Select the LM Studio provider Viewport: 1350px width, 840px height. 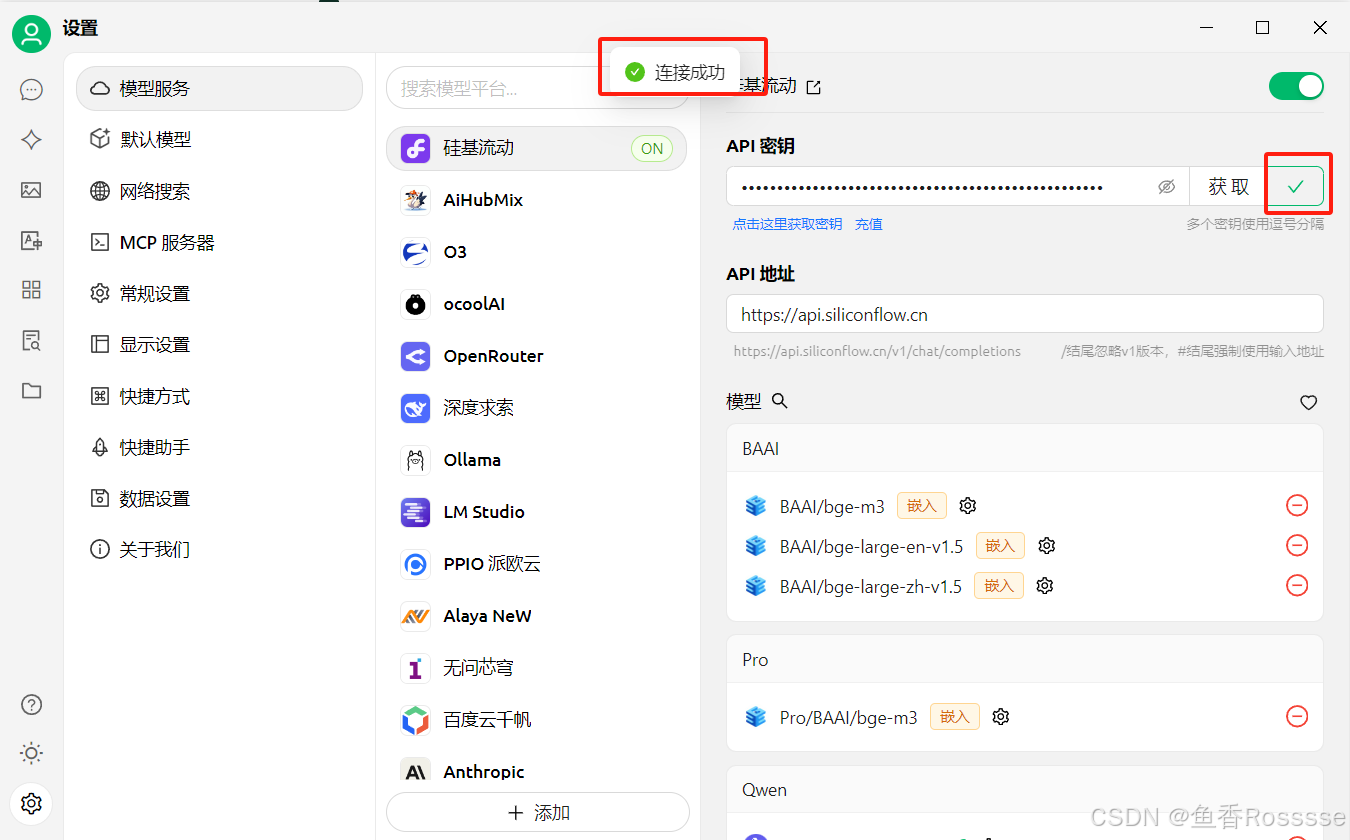click(537, 512)
